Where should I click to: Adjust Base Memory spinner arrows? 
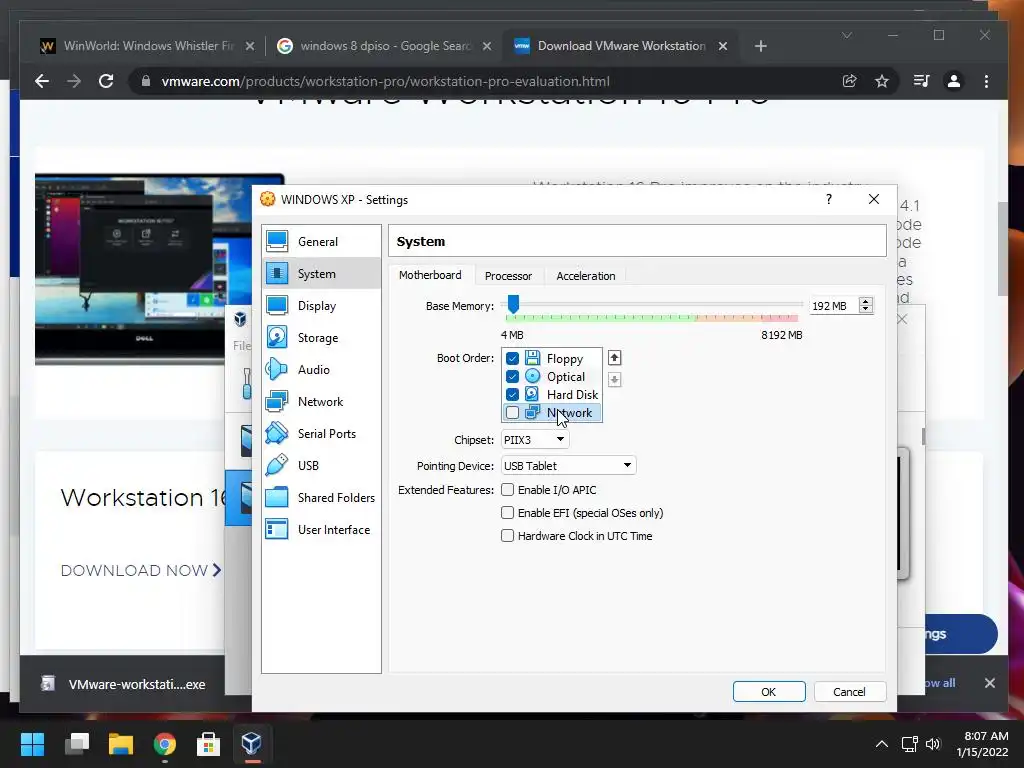pos(866,305)
